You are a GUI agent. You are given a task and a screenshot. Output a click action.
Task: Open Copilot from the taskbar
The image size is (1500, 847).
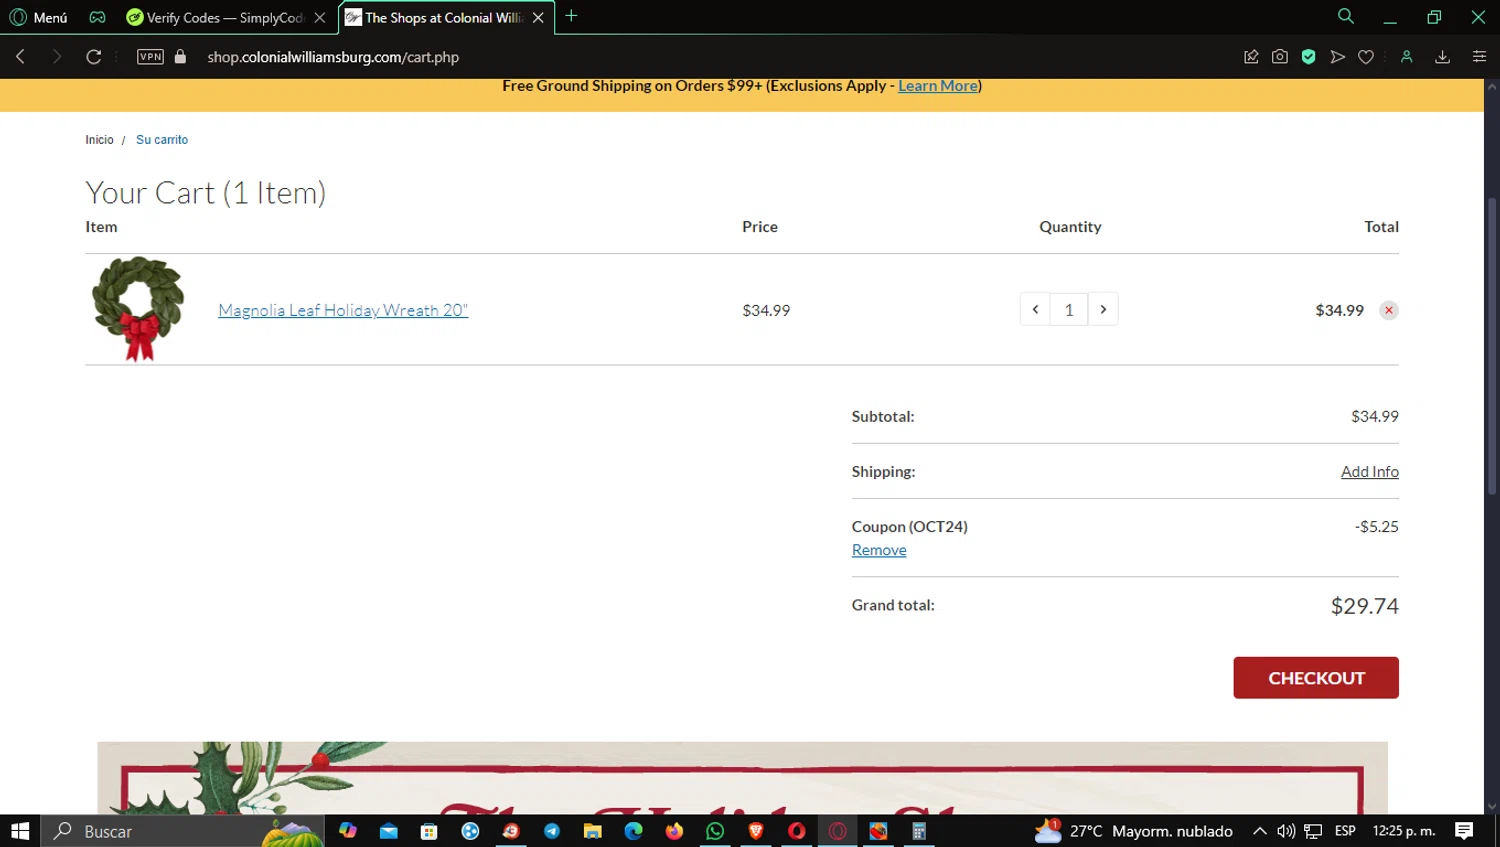click(x=348, y=831)
